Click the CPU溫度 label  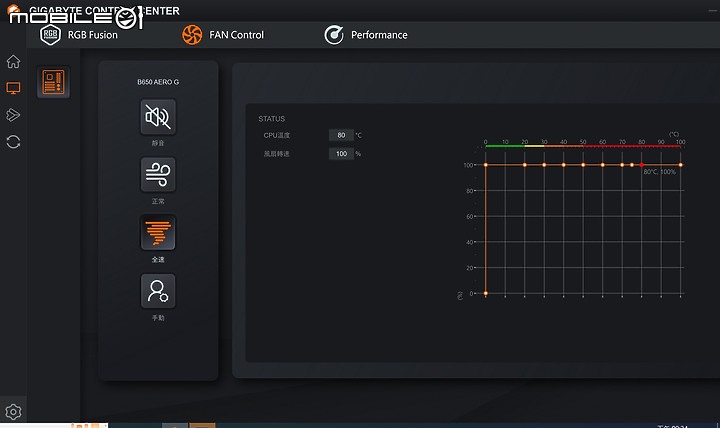(x=276, y=135)
